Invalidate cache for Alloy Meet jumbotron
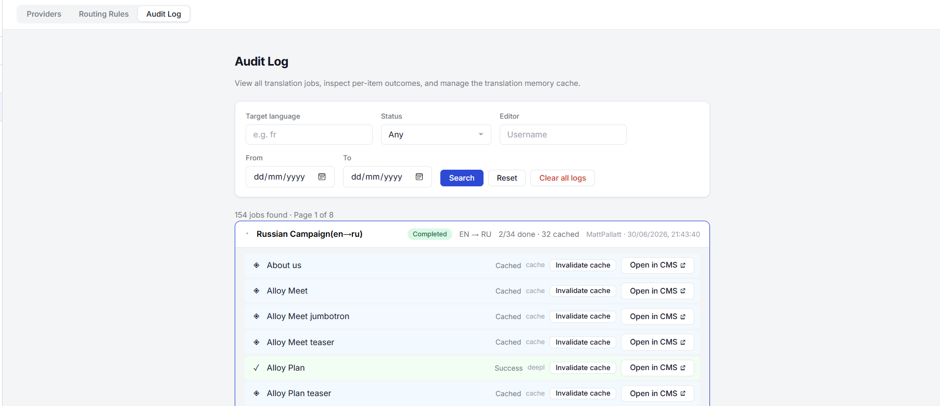This screenshot has height=406, width=940. pos(583,316)
